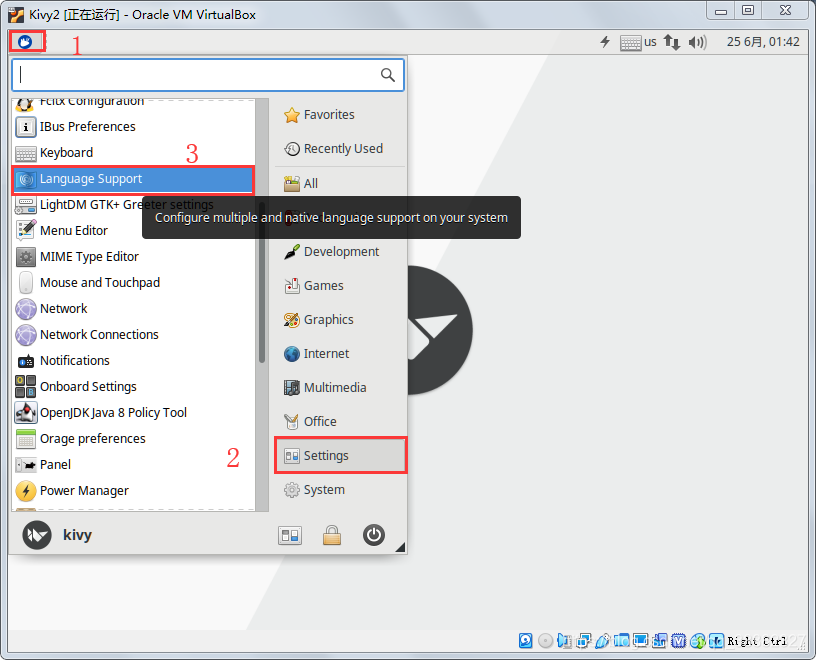Viewport: 816px width, 660px height.
Task: Click the VirtualBox USB status icon
Action: pos(602,641)
